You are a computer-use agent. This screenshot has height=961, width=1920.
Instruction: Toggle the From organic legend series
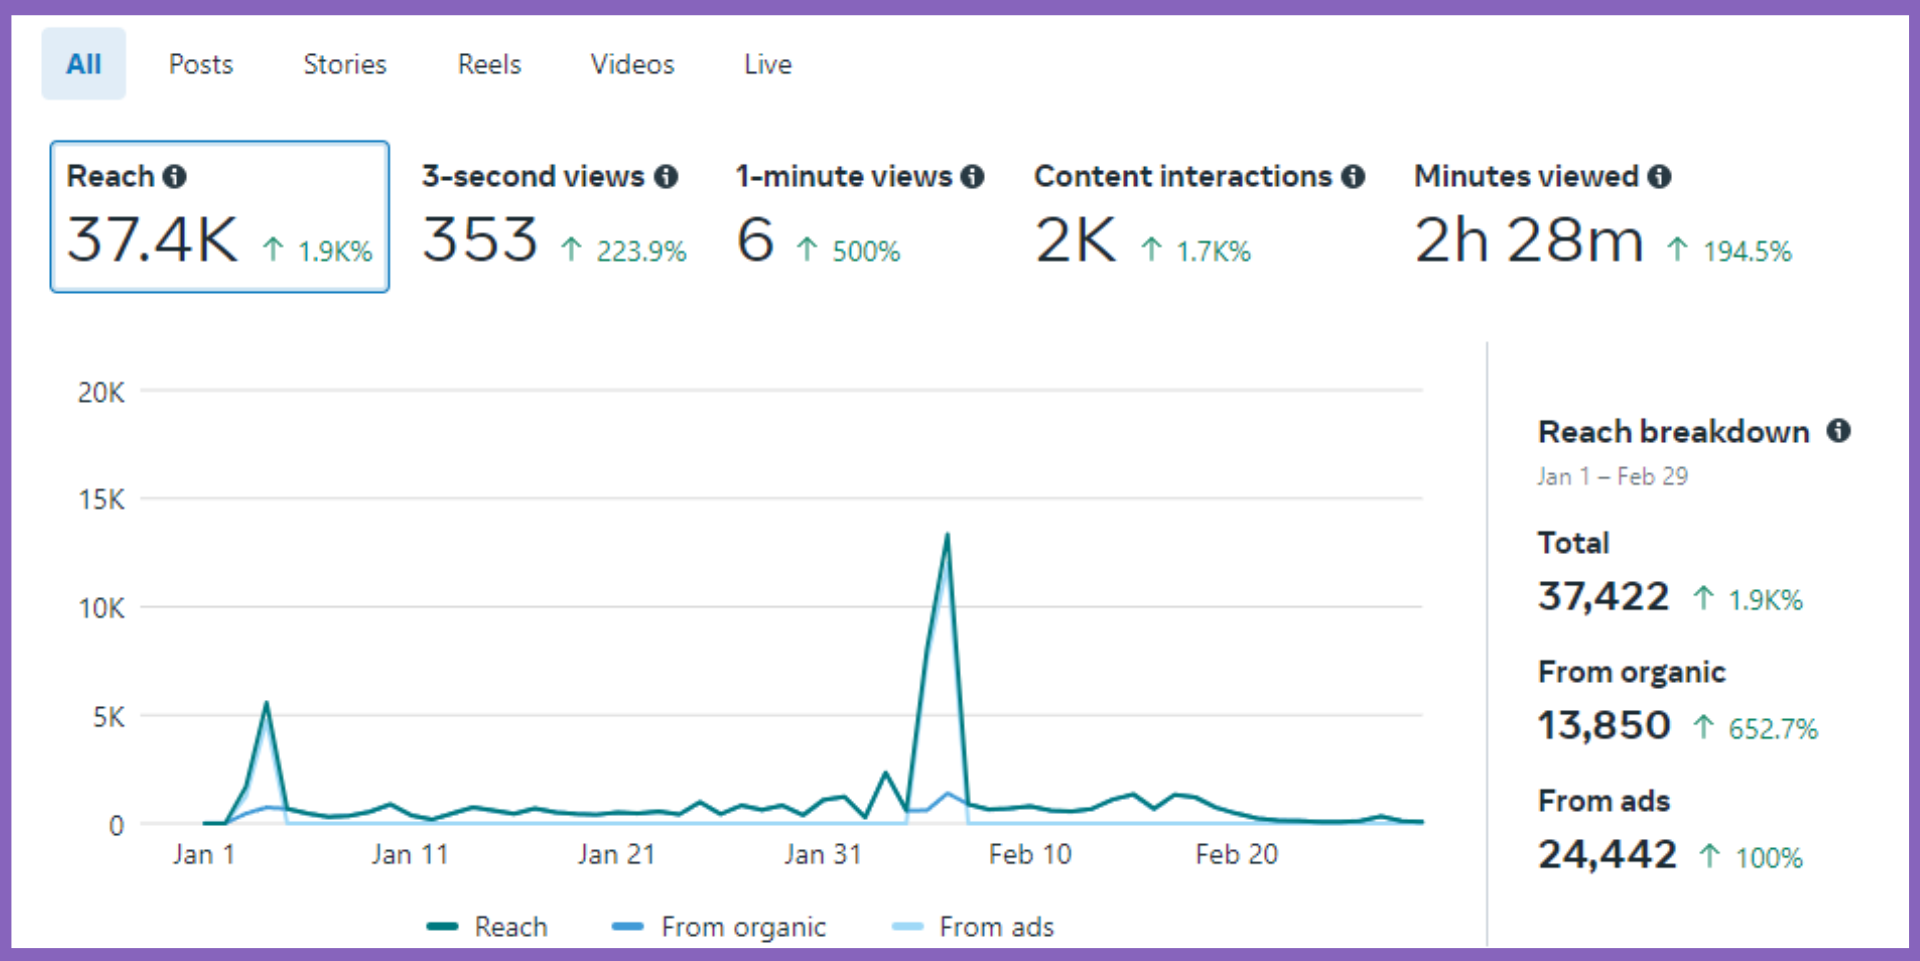click(x=720, y=927)
